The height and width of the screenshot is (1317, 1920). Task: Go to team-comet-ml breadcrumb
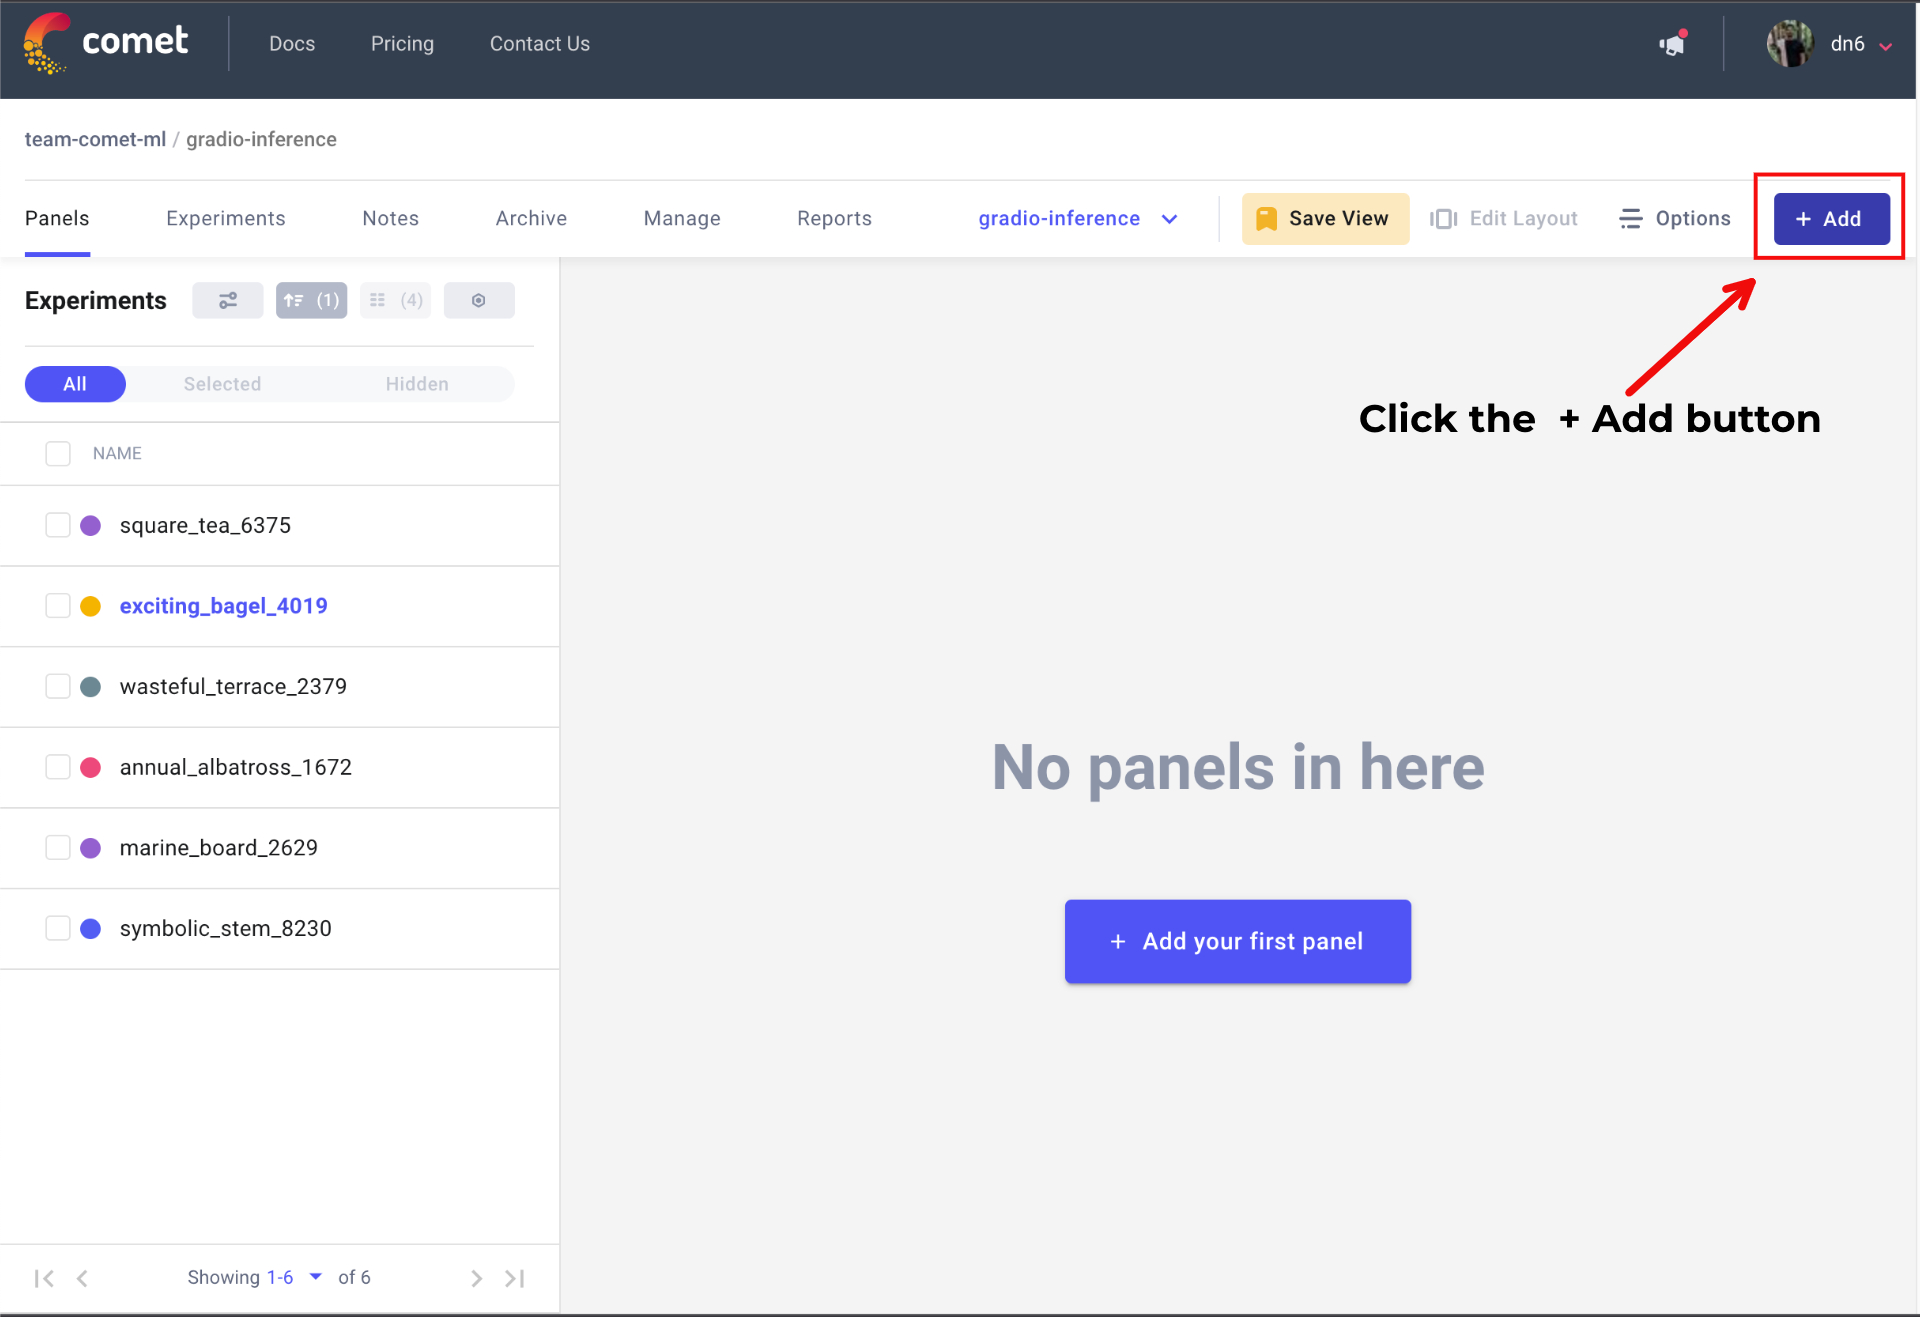pyautogui.click(x=95, y=140)
